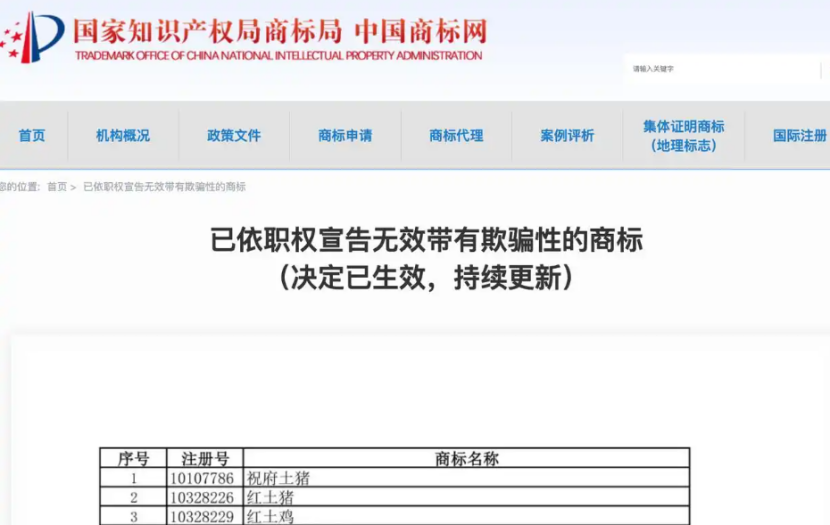
Task: Click registration number 10107786
Action: [x=202, y=478]
